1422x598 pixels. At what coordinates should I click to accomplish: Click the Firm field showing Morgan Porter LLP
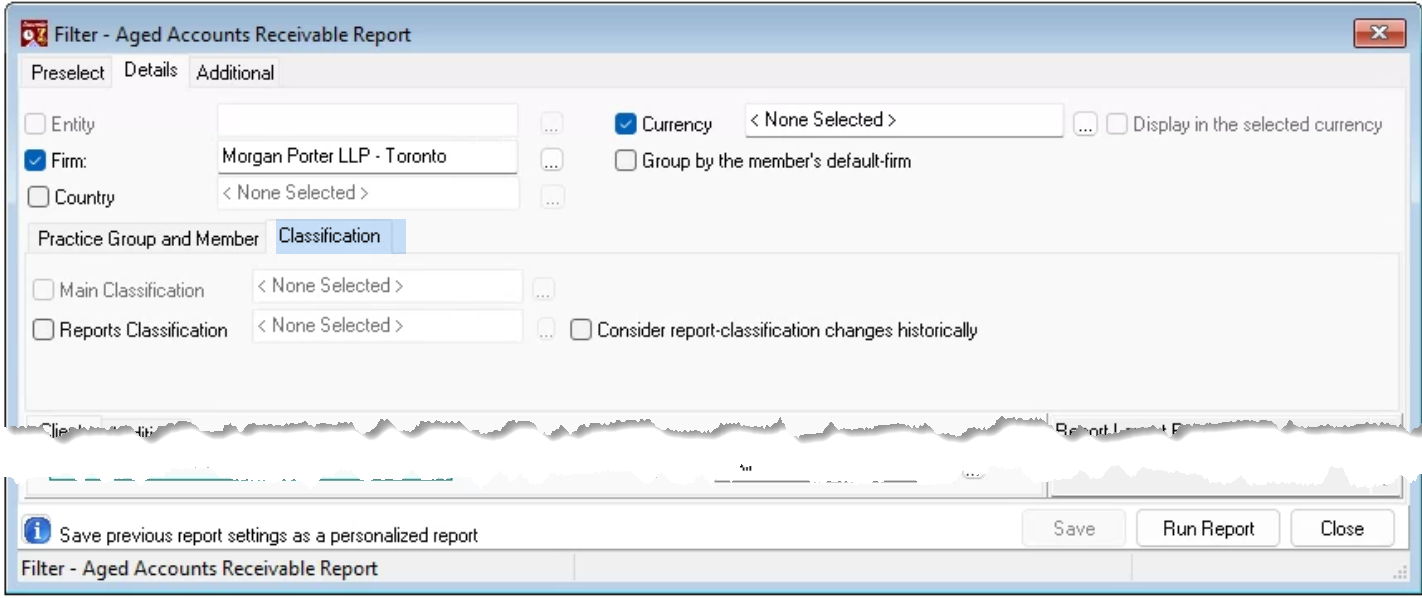tap(367, 157)
